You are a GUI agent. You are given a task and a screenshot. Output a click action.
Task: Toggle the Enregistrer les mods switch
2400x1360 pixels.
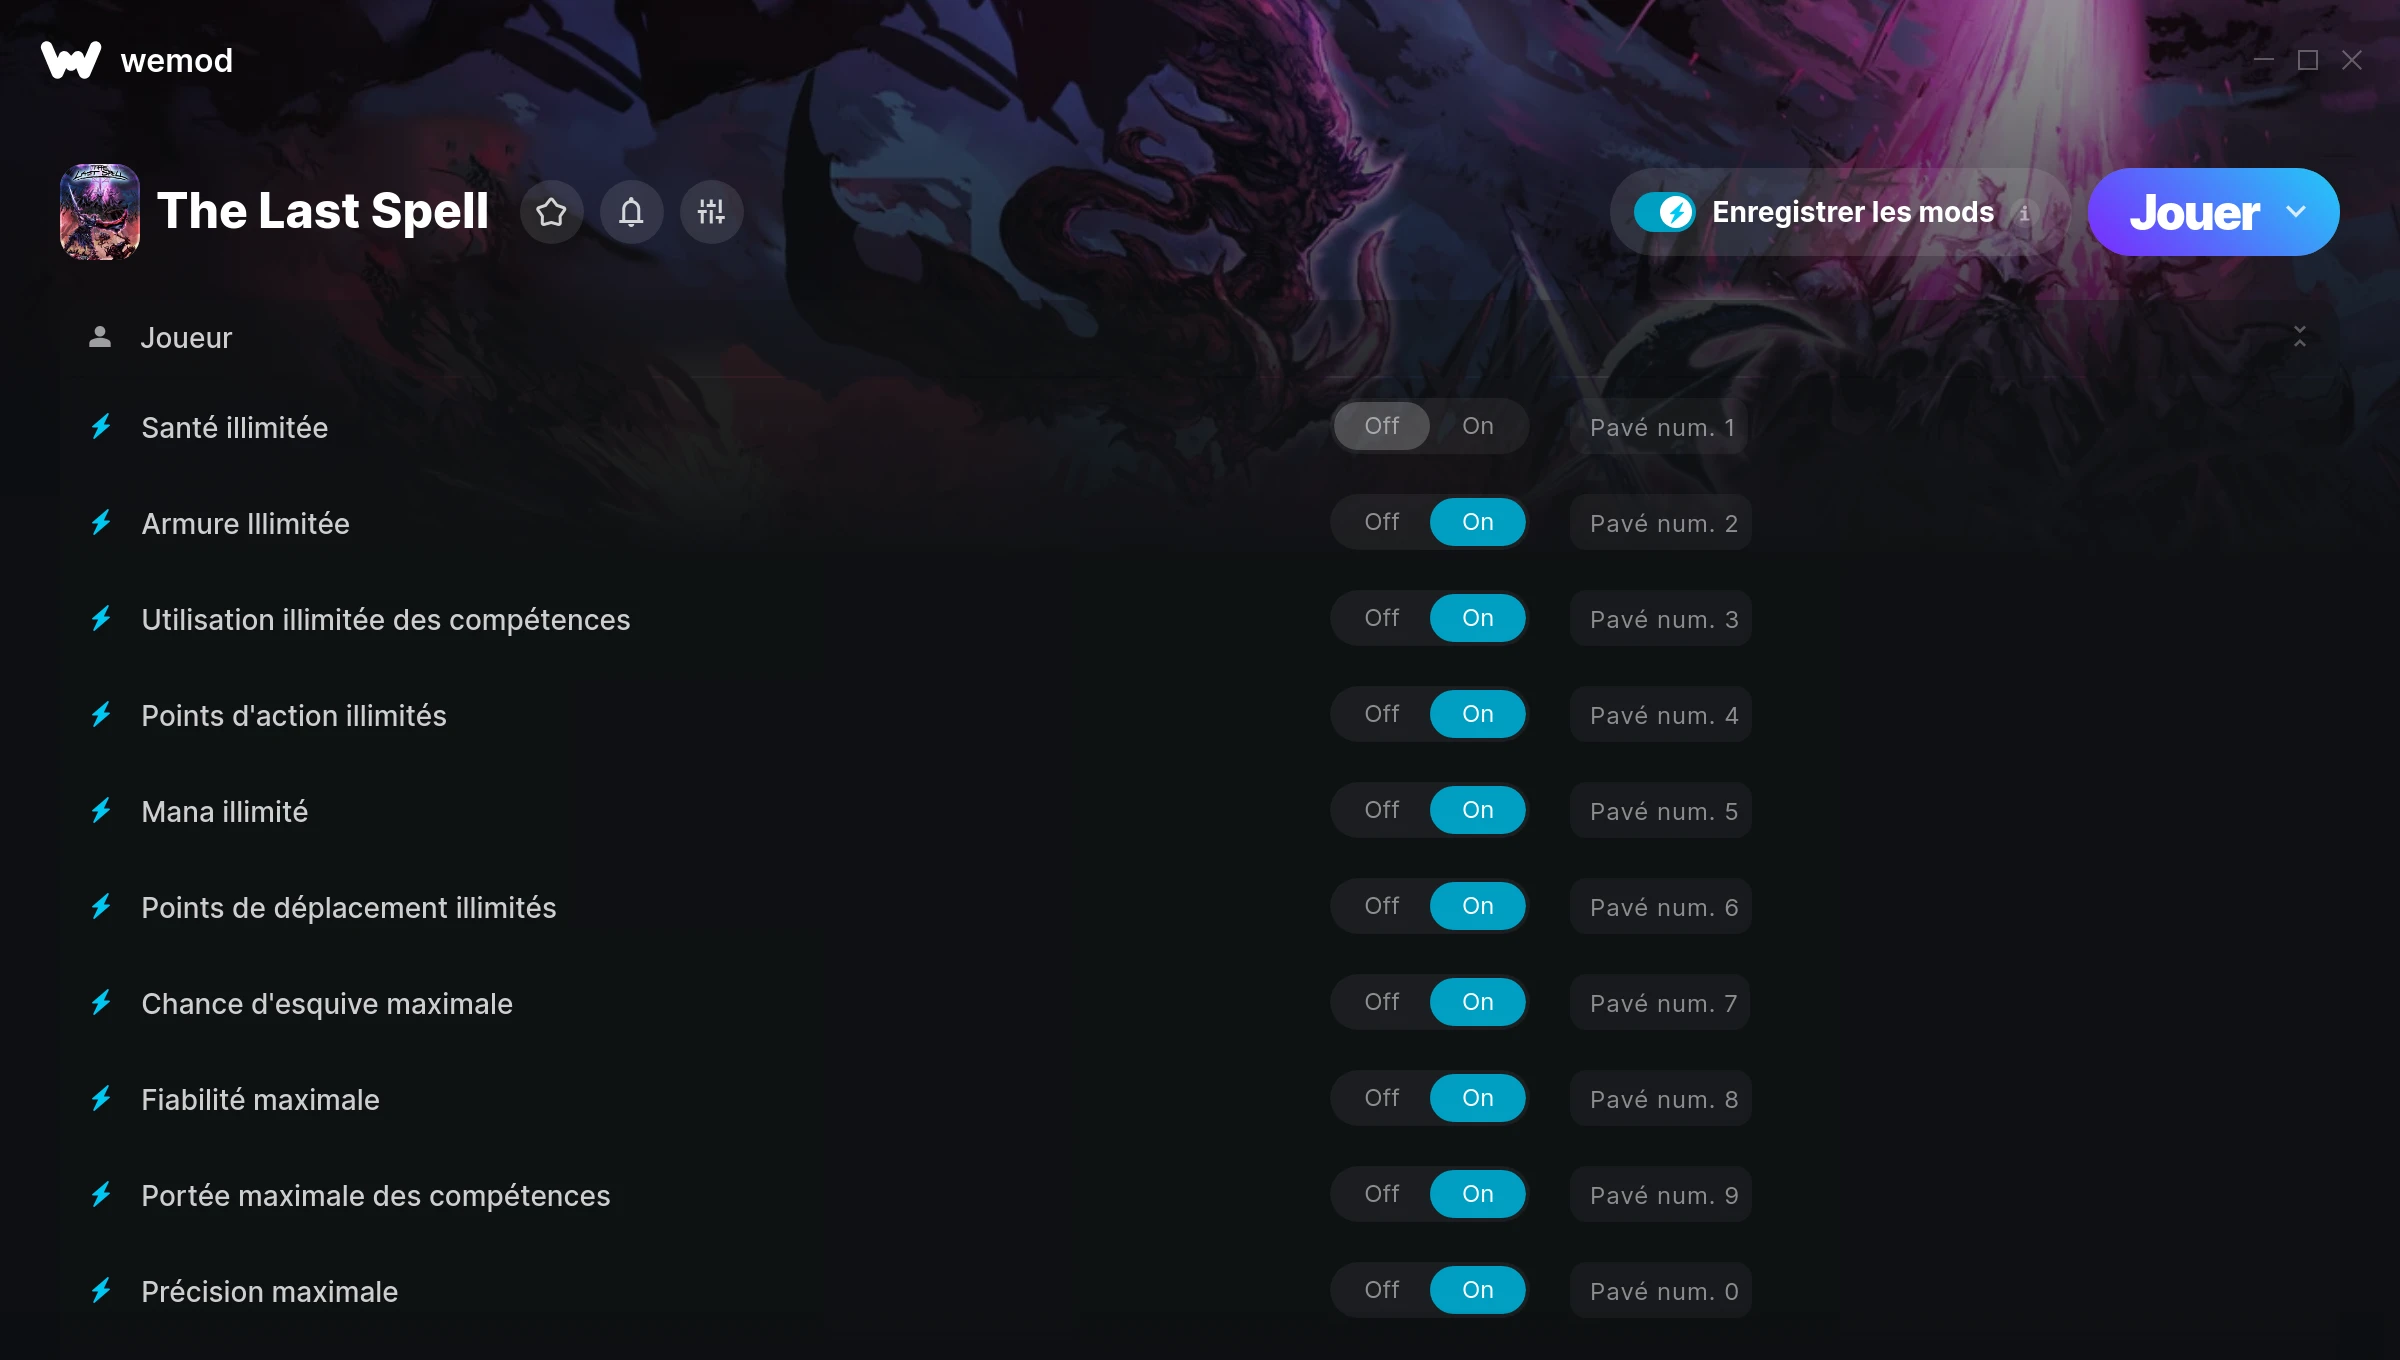[1664, 212]
